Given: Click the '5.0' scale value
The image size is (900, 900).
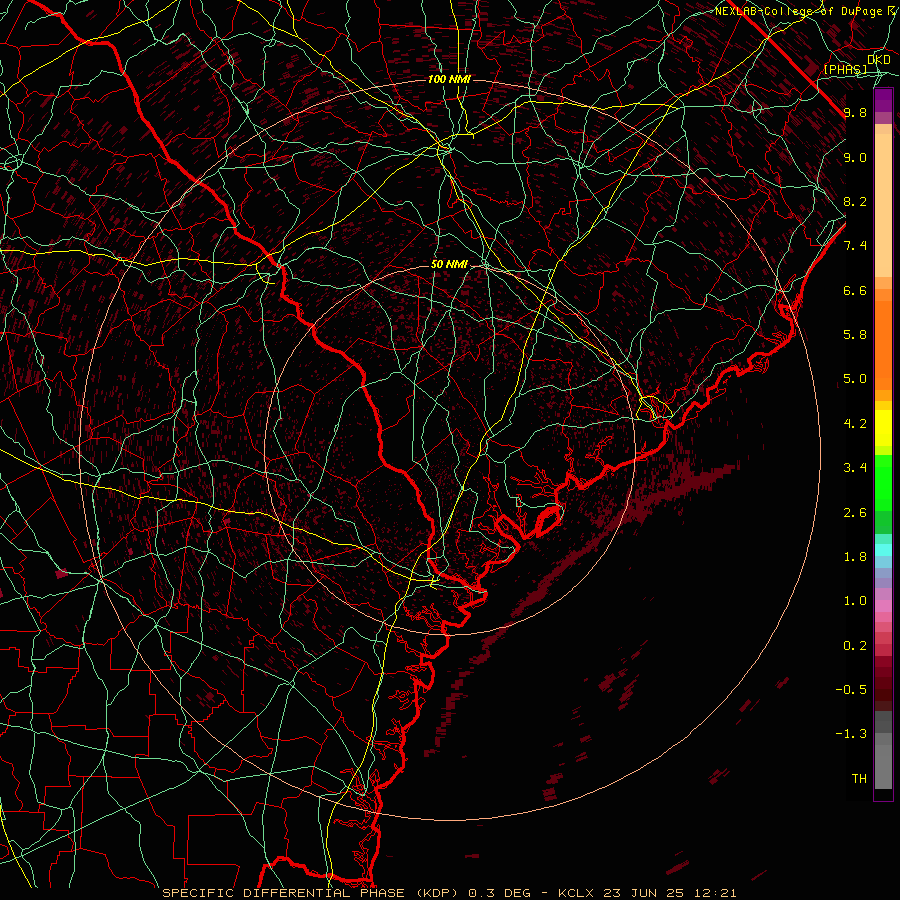Looking at the screenshot, I should (855, 379).
